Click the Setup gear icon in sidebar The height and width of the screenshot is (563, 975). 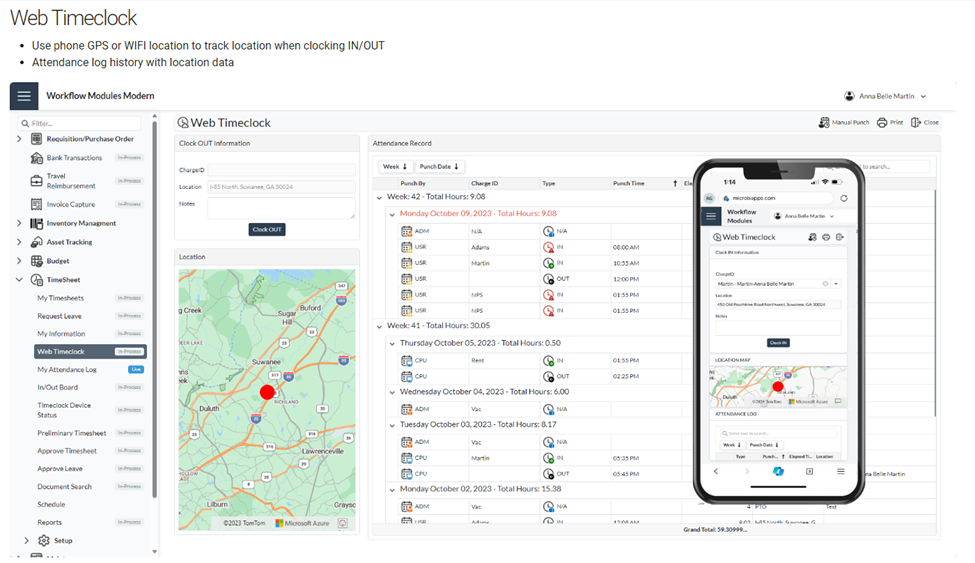(x=44, y=541)
